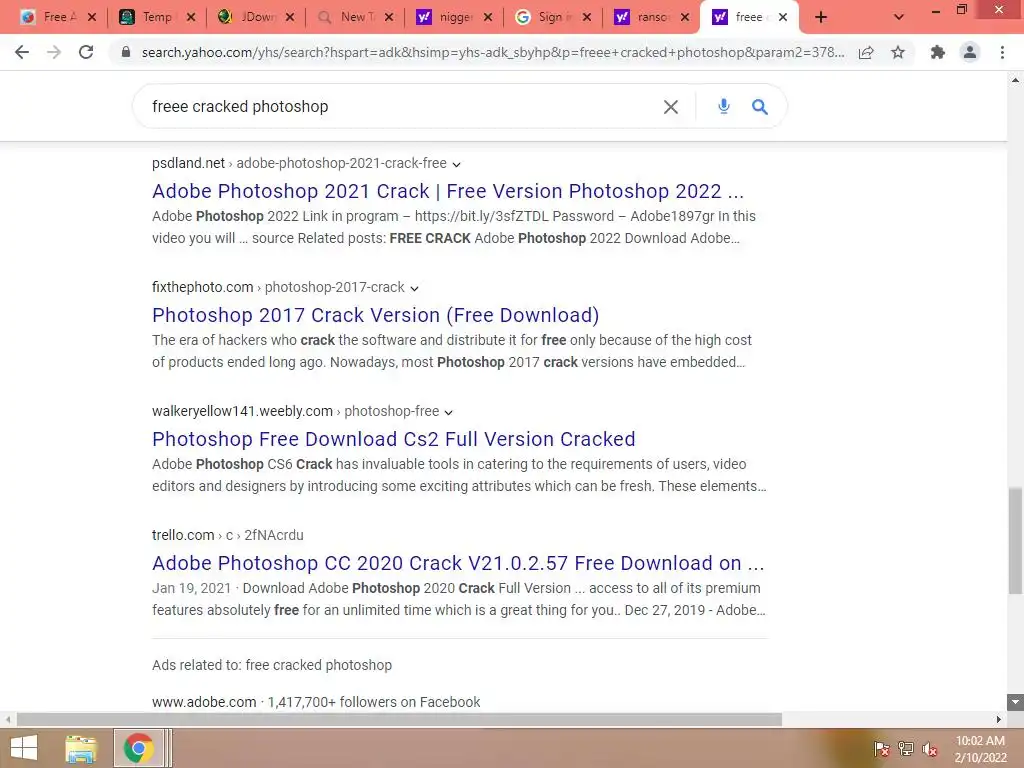Open the Windows Start button
The image size is (1024, 768).
pos(24,748)
